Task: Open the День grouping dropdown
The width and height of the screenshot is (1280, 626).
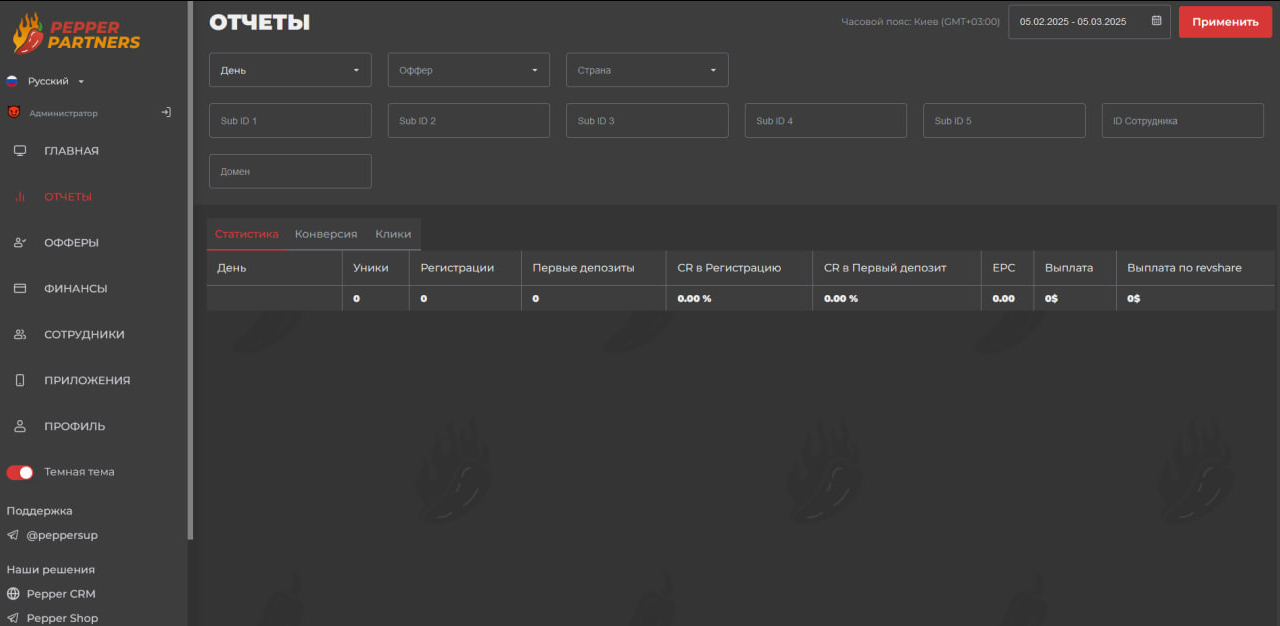Action: (289, 70)
